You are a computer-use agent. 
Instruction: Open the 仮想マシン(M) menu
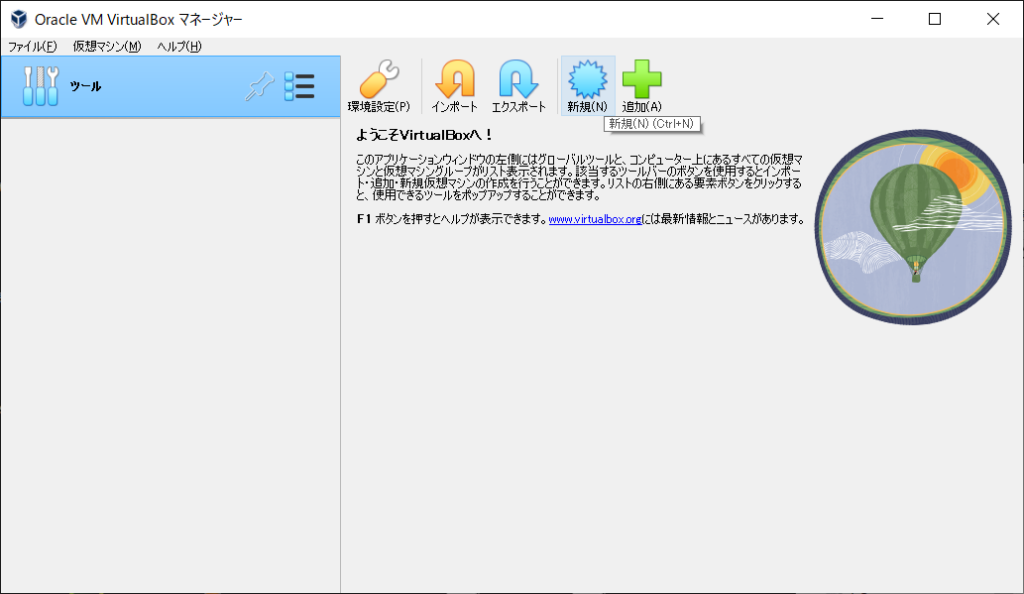[107, 46]
